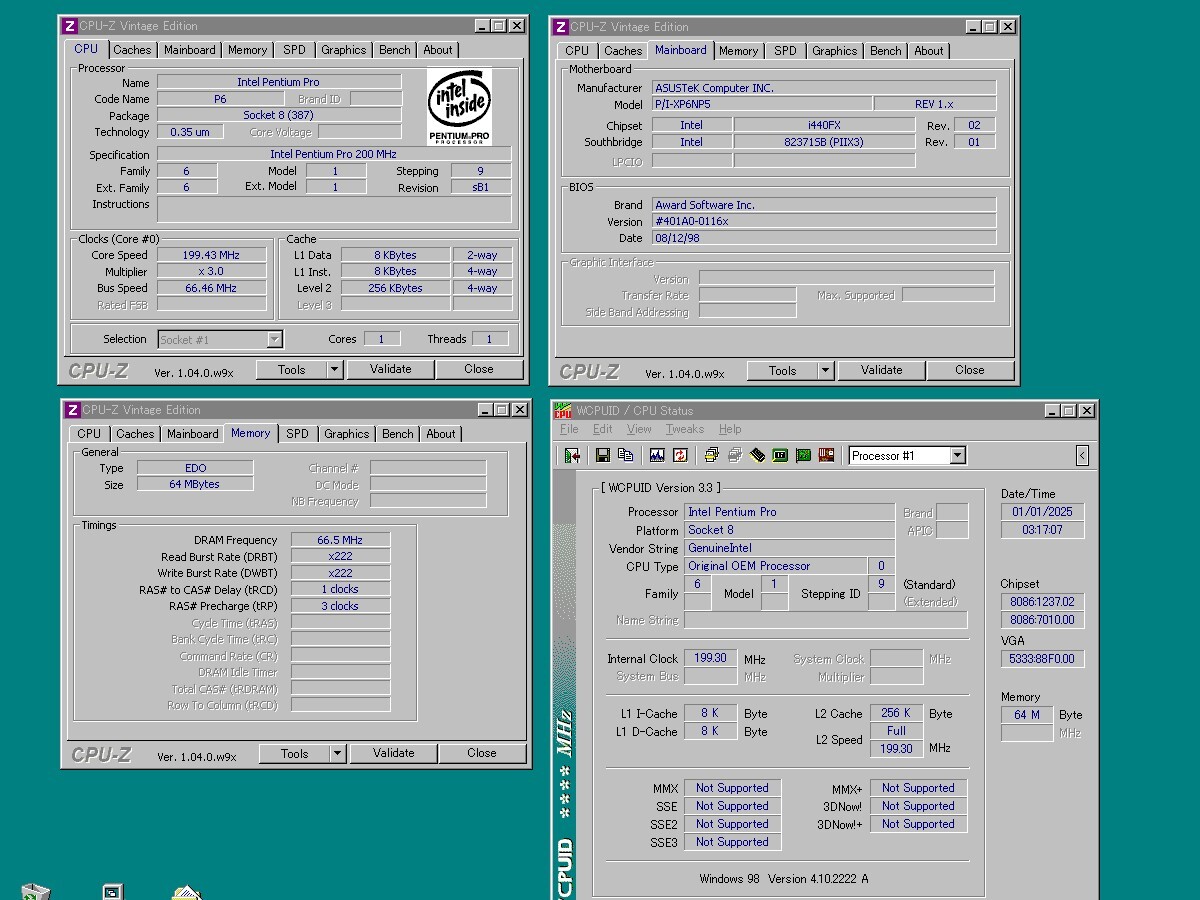This screenshot has height=900, width=1200.
Task: Open Graphics tab in the CPU-Z motherboard window
Action: (x=834, y=51)
